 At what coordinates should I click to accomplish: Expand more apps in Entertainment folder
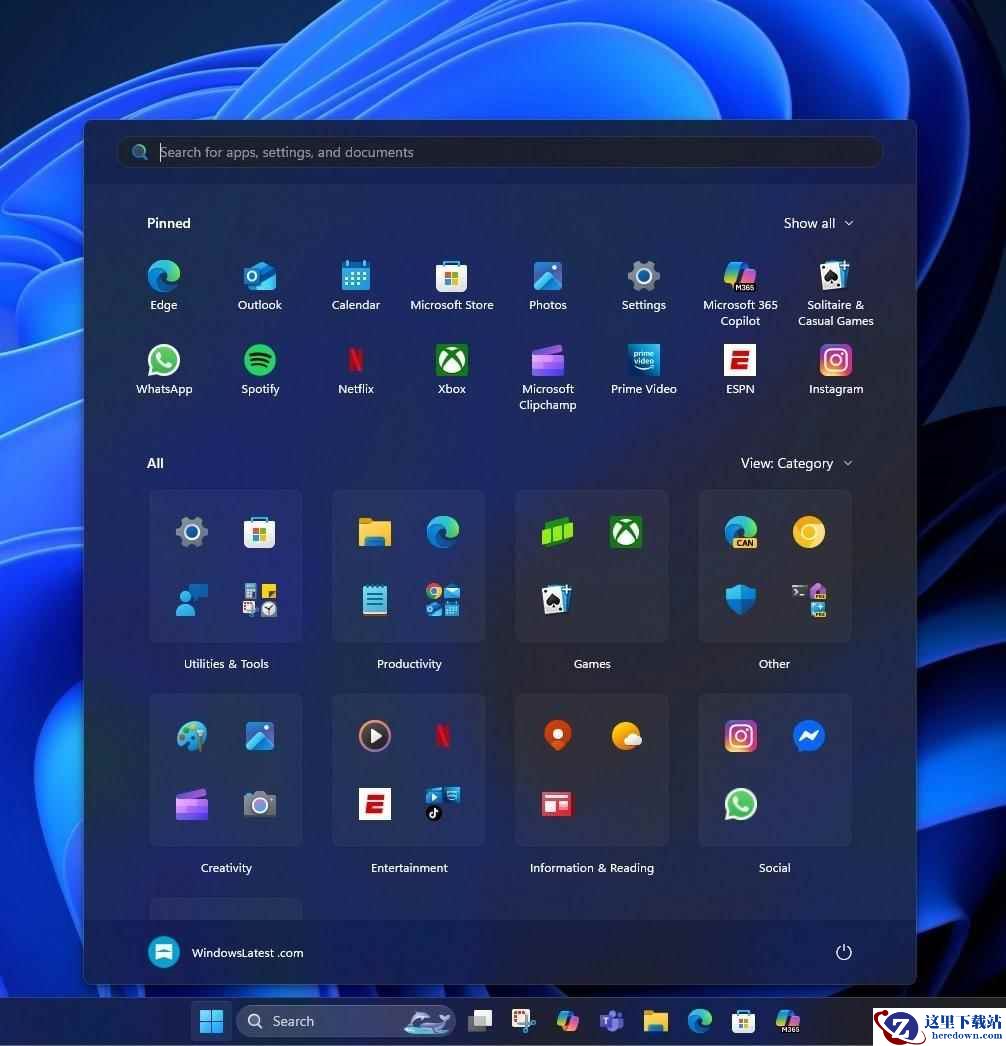[442, 804]
